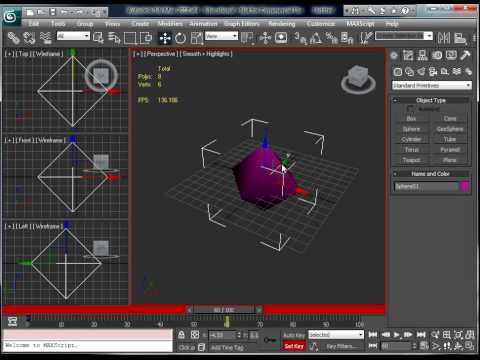Click the magenta object color swatch
Viewport: 480px width, 360px height.
pyautogui.click(x=465, y=186)
